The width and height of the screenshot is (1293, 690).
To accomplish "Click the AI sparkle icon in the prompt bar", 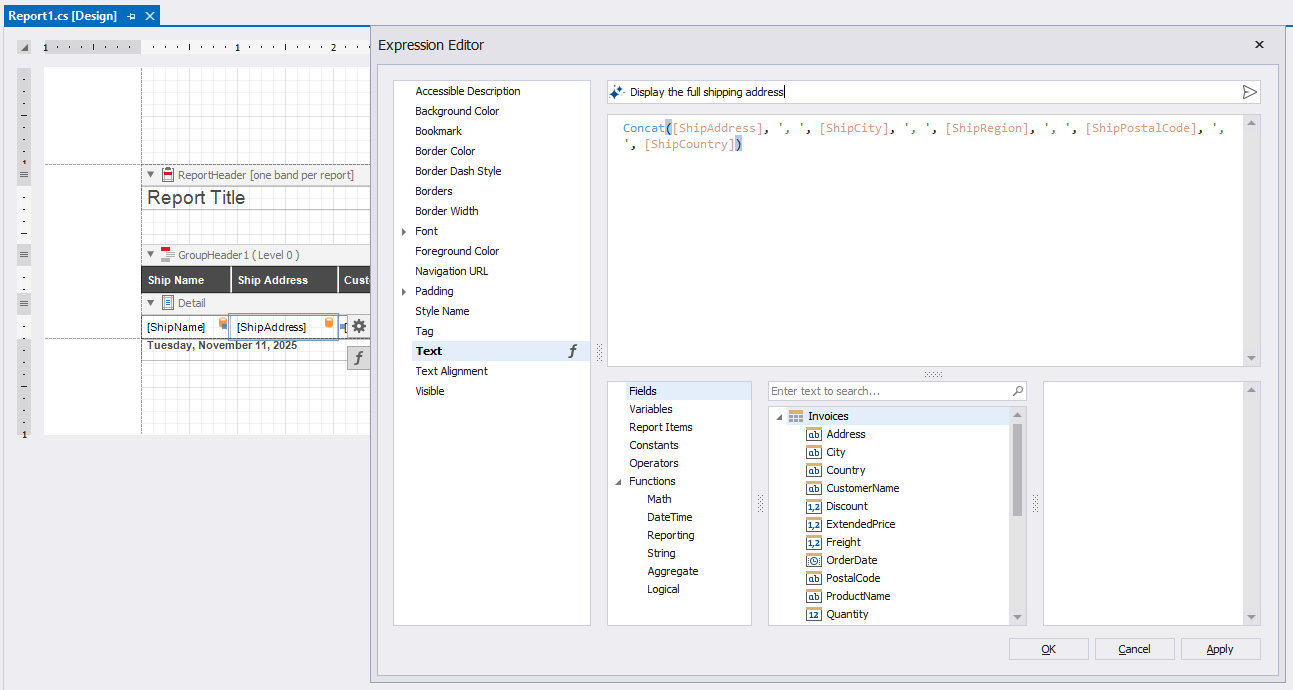I will (617, 91).
